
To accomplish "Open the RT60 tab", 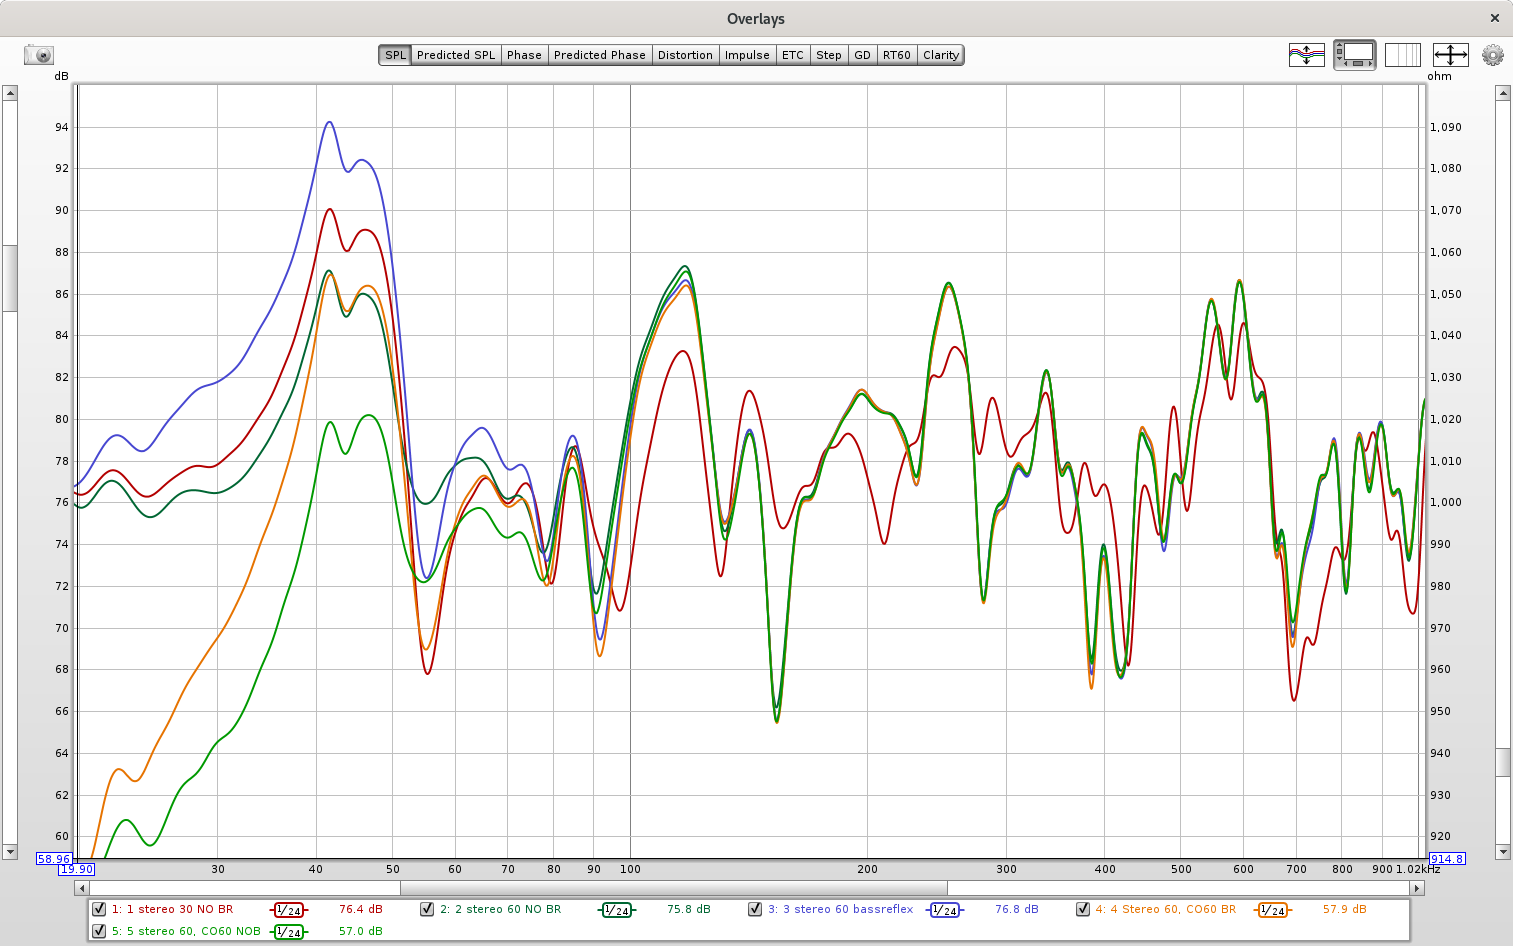I will (897, 55).
